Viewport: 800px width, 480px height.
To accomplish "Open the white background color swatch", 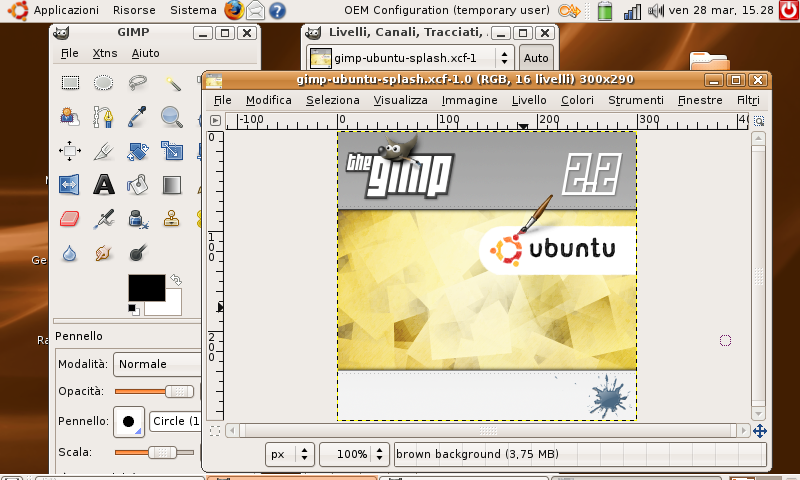I will pyautogui.click(x=168, y=306).
